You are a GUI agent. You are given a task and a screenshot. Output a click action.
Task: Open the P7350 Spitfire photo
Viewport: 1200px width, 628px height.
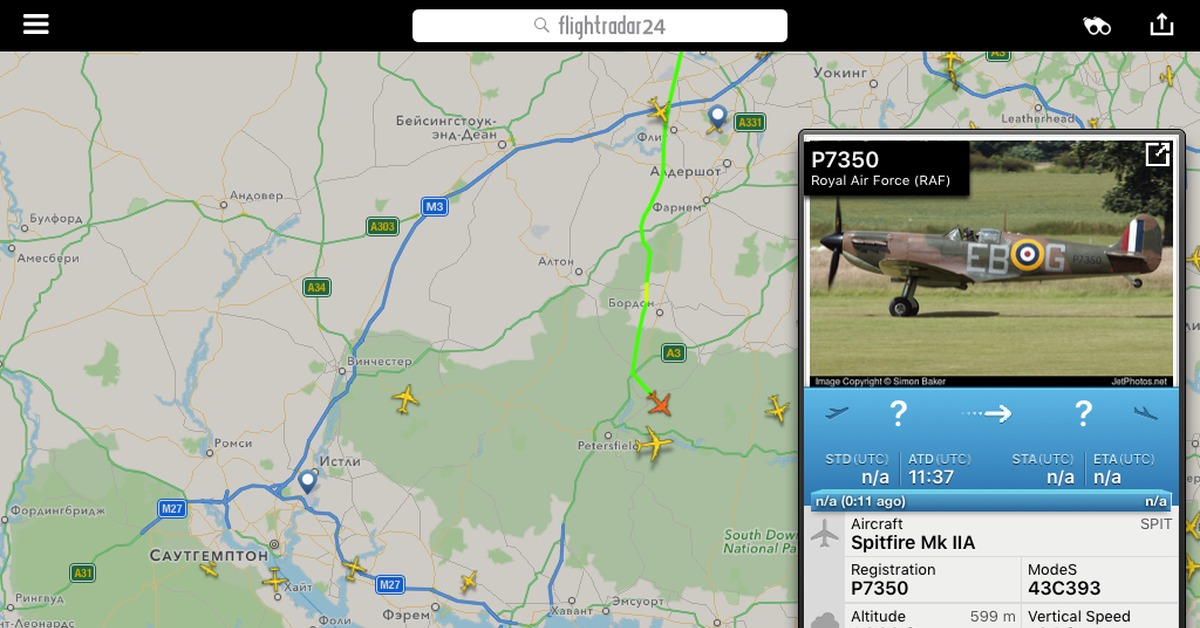click(x=990, y=263)
